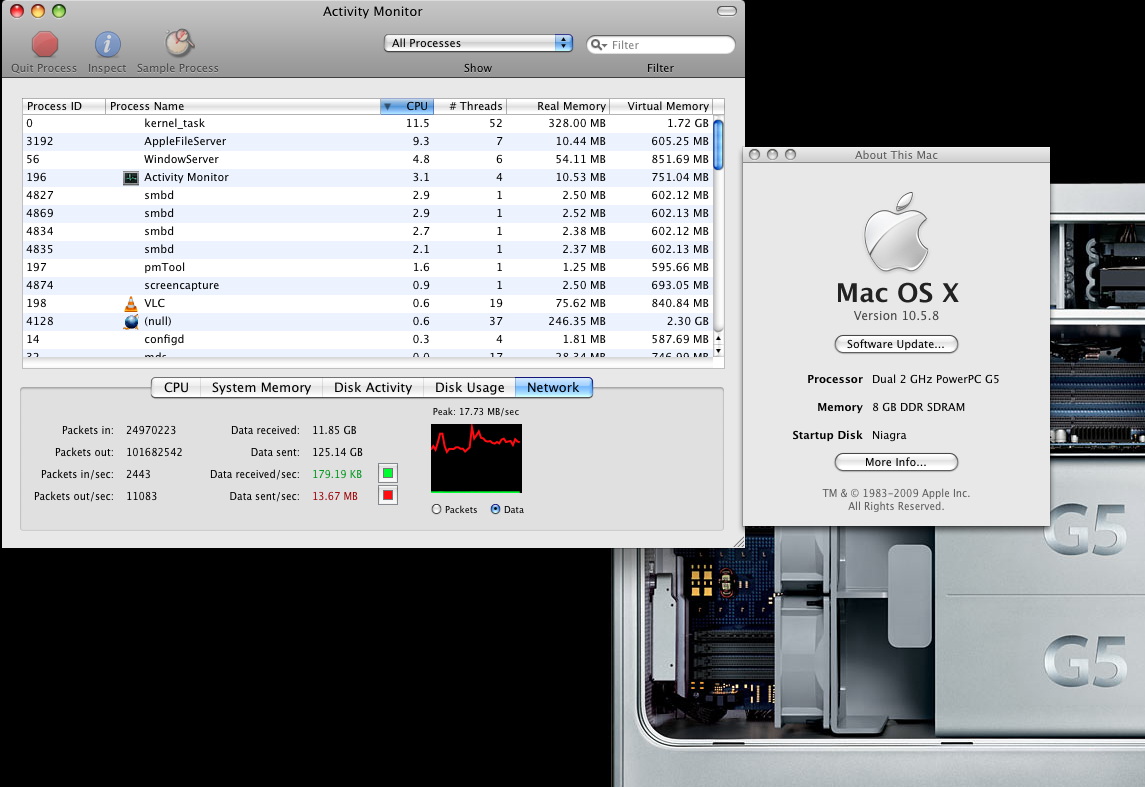Switch to the System Memory tab
Screen dimensions: 1145x787
pyautogui.click(x=261, y=388)
